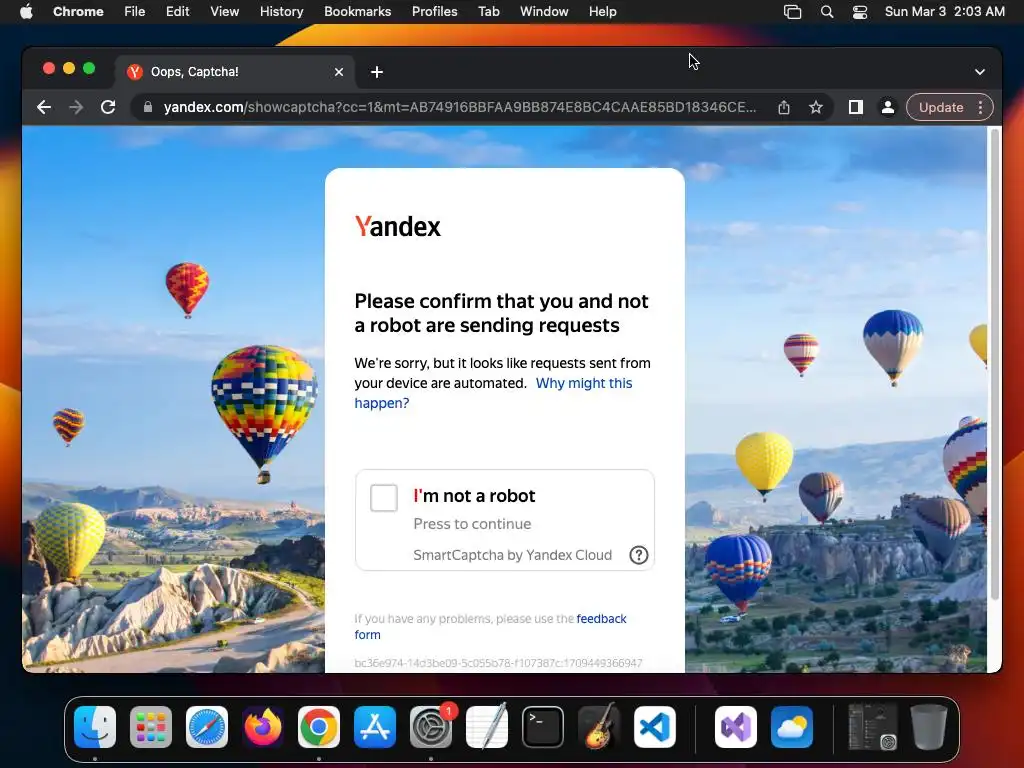1024x768 pixels.
Task: Open the Tab menu
Action: 488,11
